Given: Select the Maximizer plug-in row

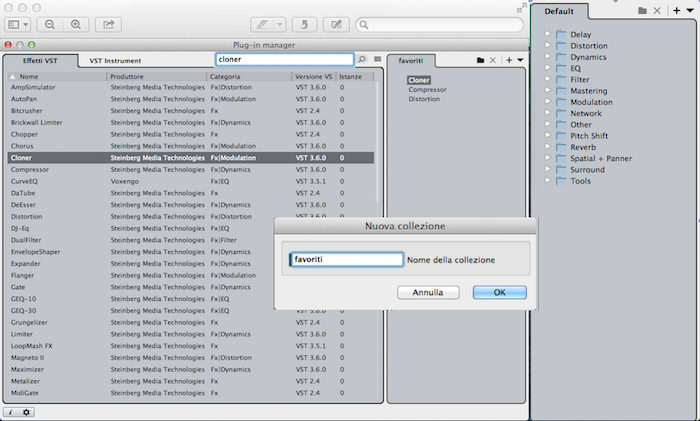Looking at the screenshot, I should (191, 369).
